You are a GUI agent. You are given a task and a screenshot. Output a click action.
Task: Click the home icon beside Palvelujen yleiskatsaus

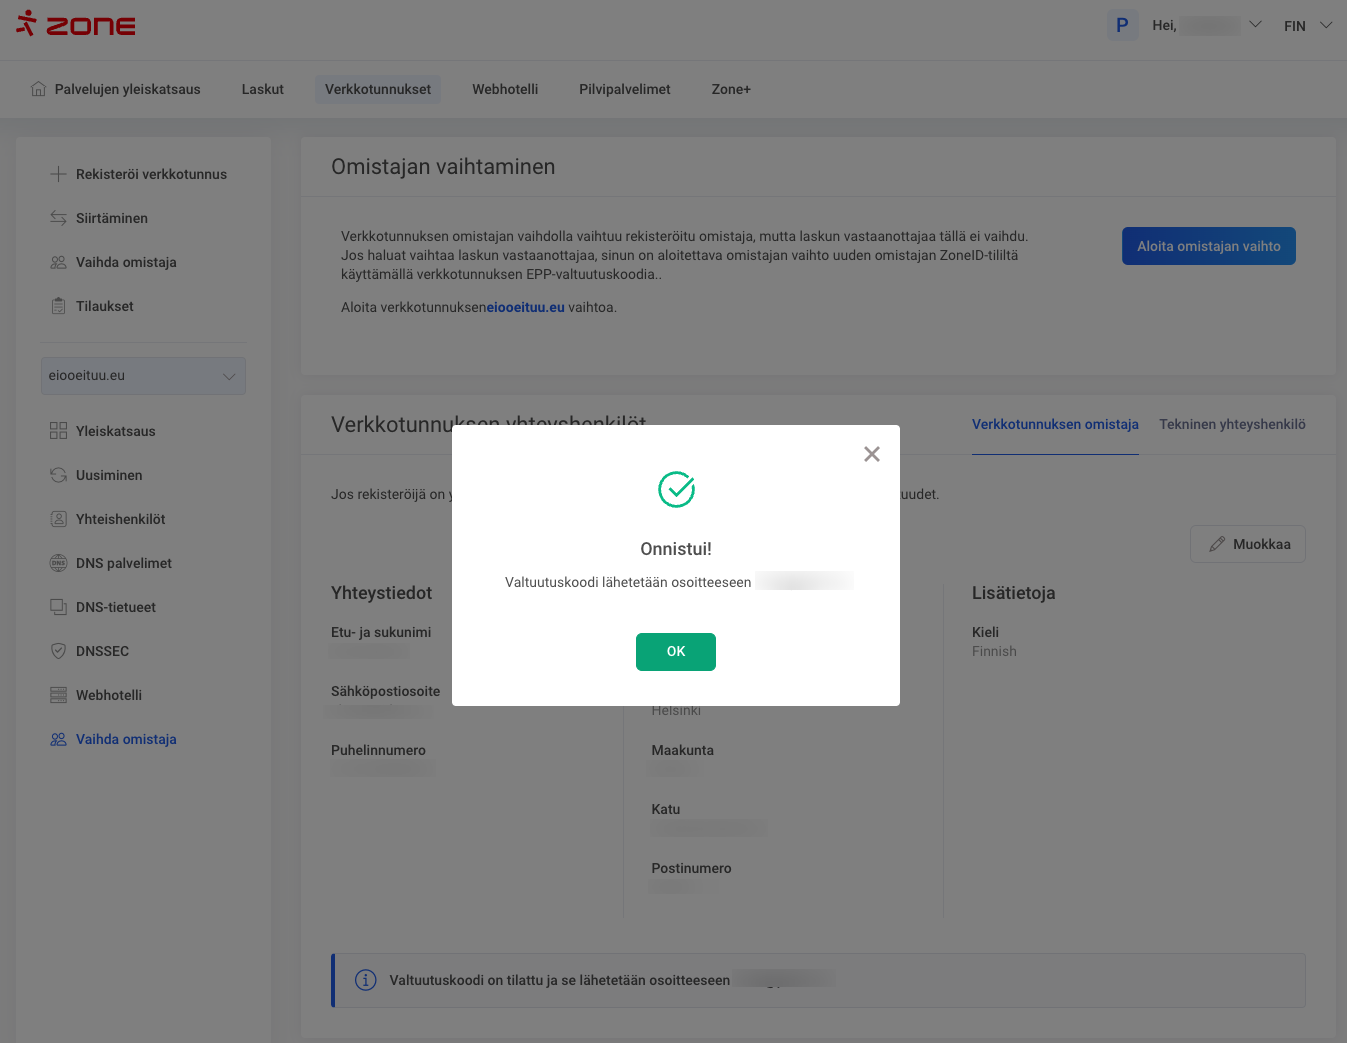click(x=38, y=89)
